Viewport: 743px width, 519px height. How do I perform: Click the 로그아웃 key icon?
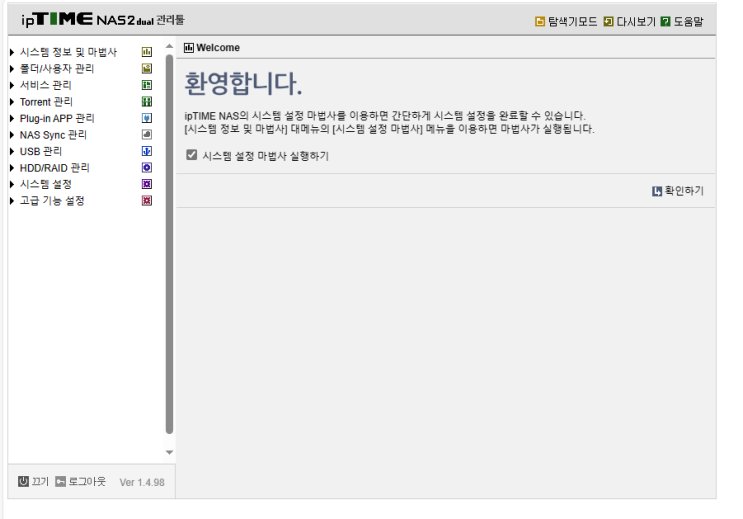point(60,482)
